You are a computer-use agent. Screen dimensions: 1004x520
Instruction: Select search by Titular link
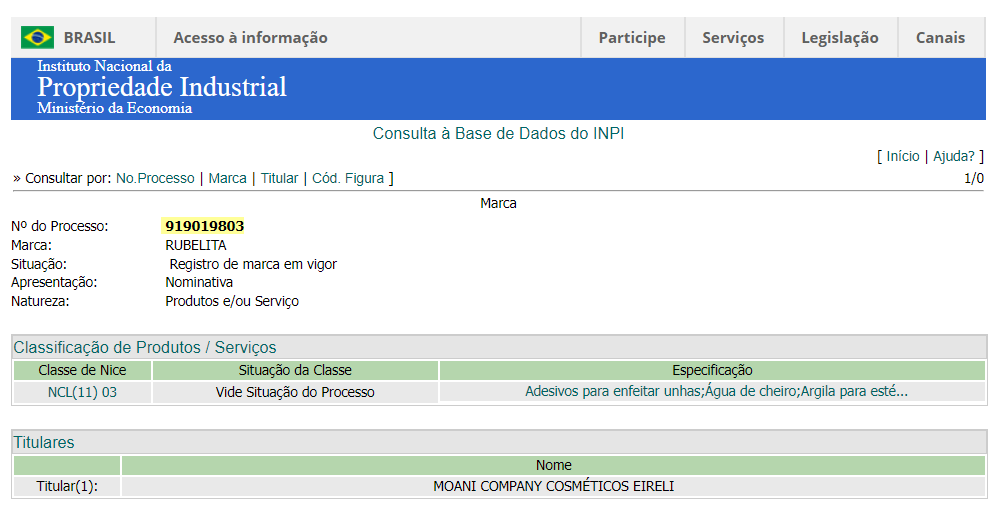coord(279,178)
